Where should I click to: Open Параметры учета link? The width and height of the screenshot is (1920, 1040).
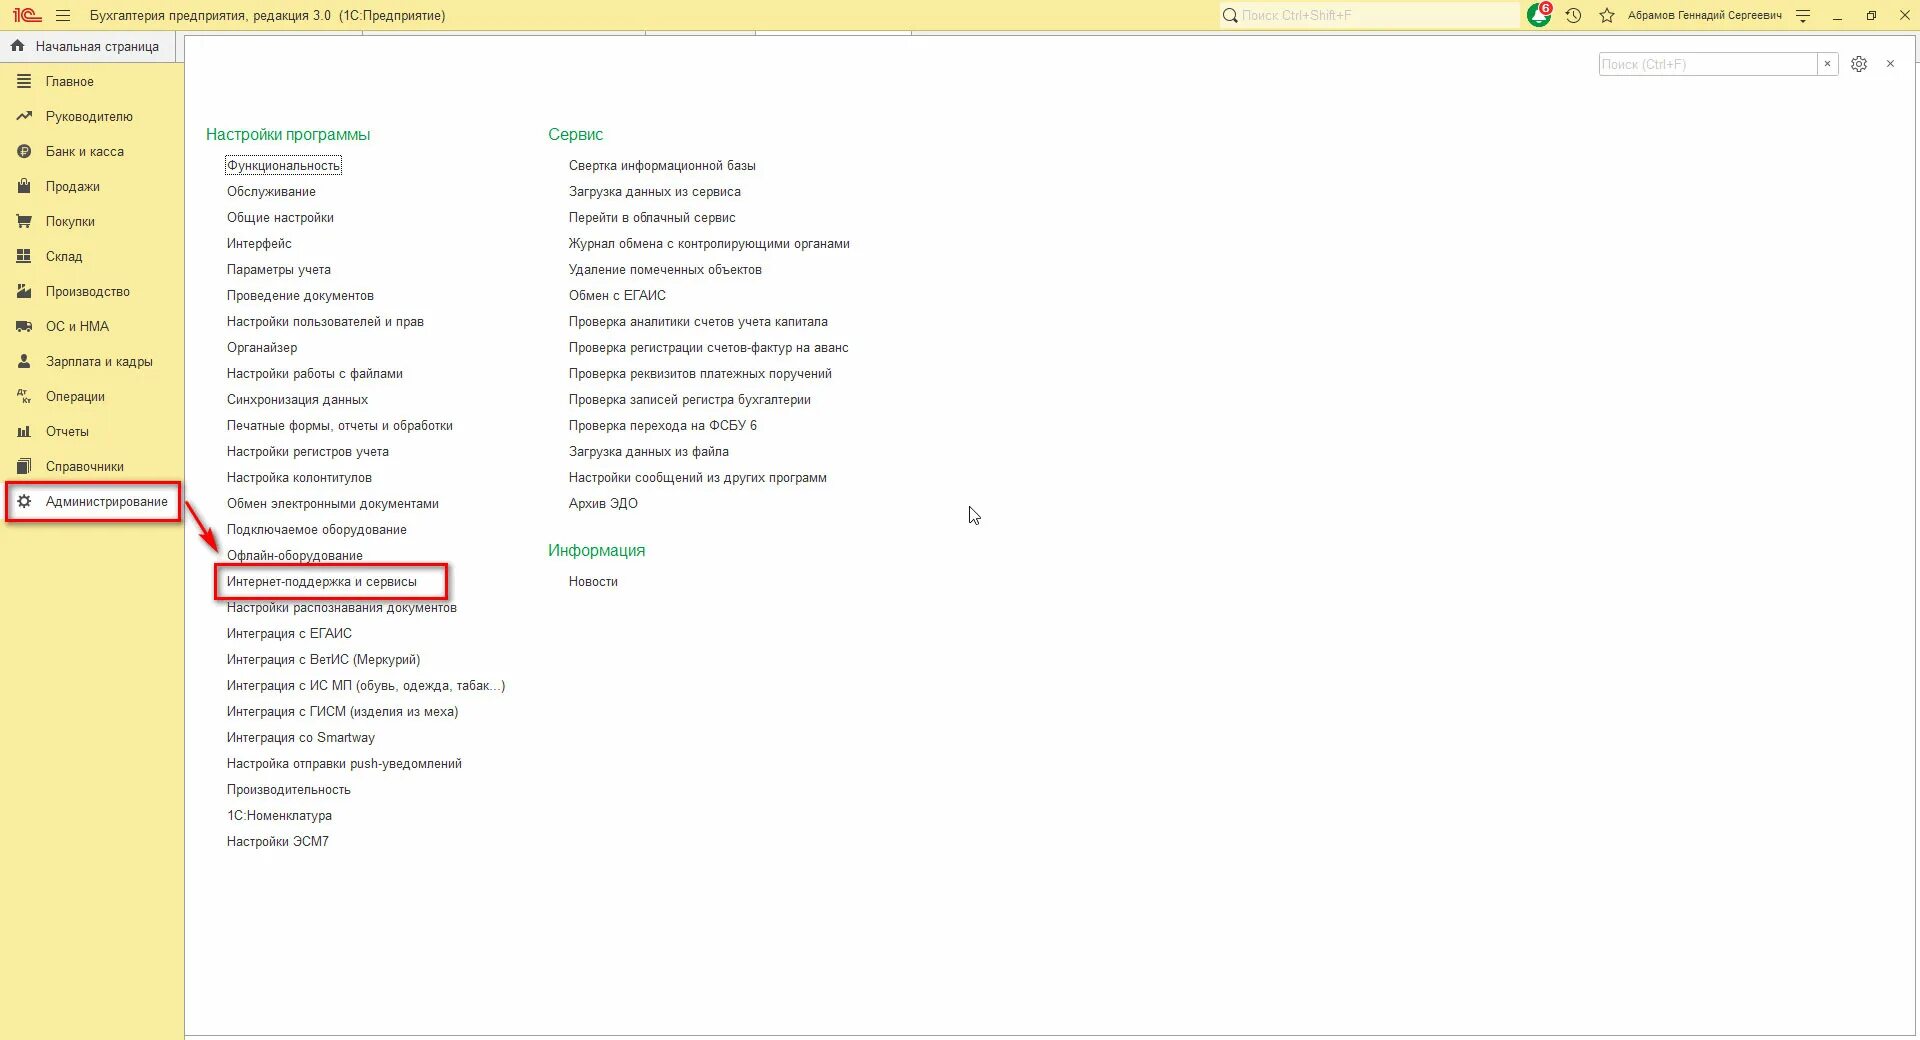point(279,270)
